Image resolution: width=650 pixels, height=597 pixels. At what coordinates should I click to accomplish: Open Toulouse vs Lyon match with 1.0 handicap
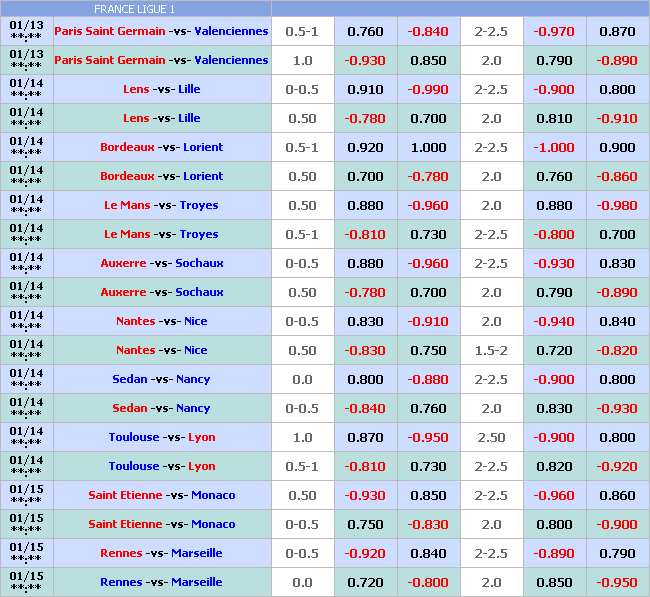(x=161, y=437)
